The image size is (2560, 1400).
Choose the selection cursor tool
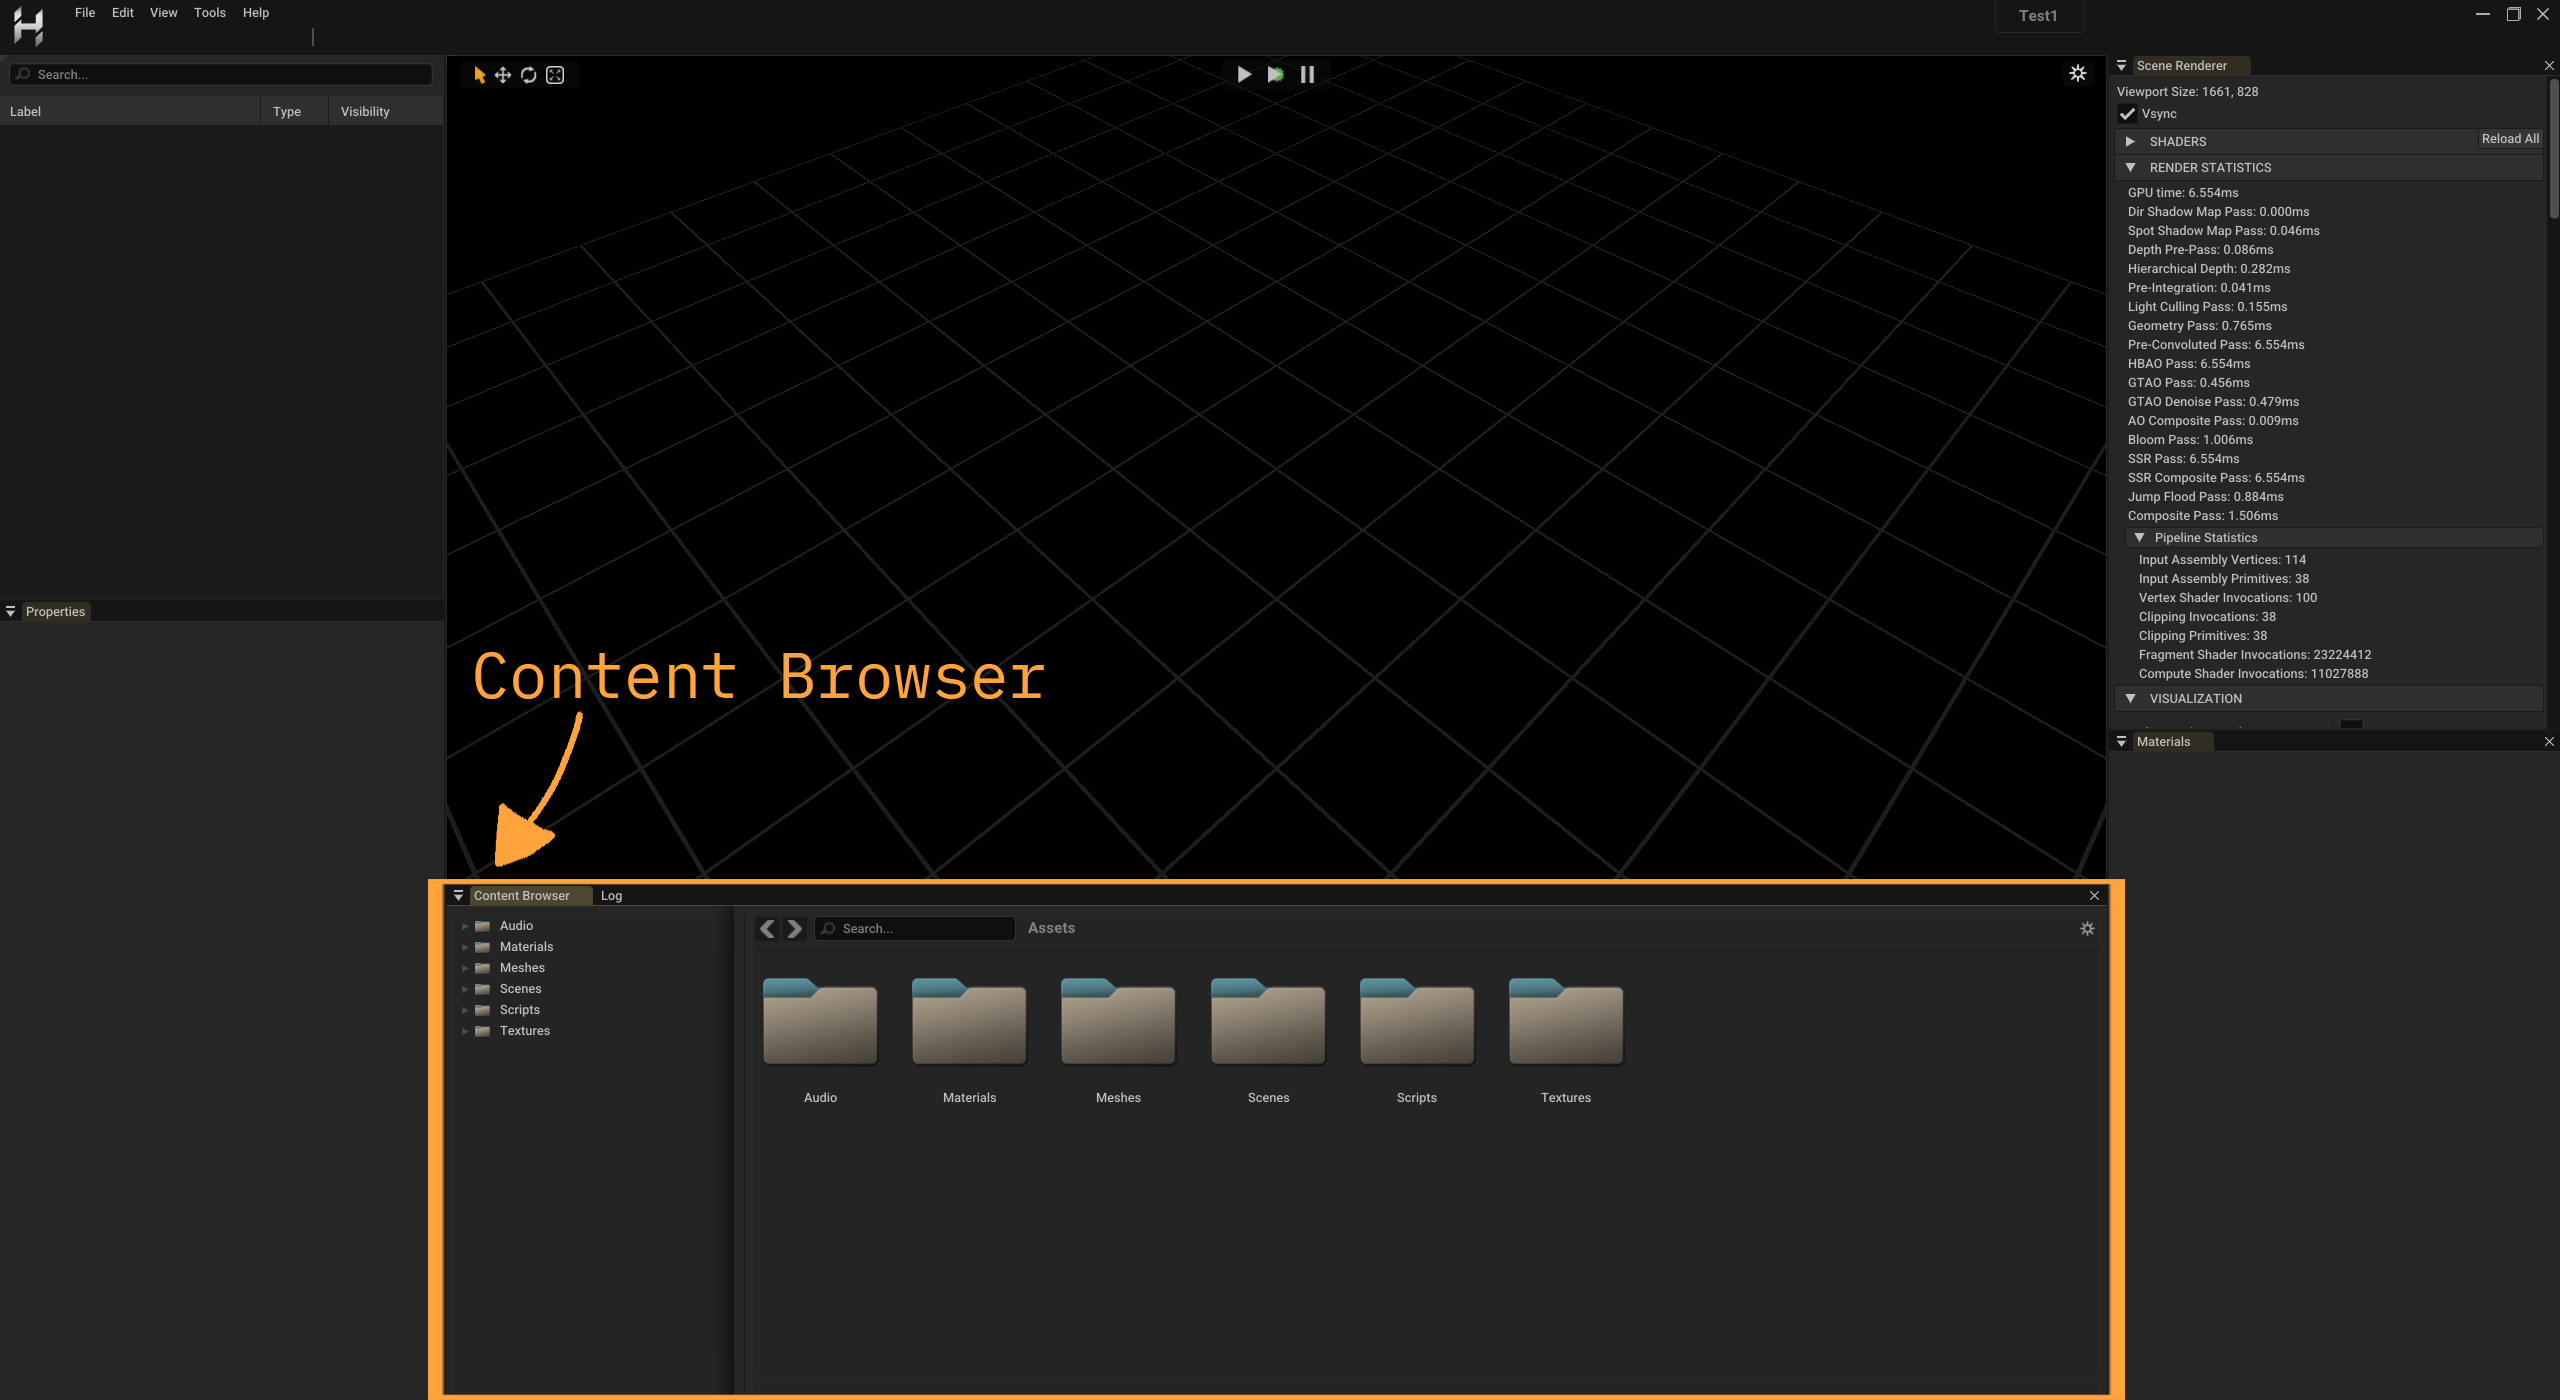[x=478, y=74]
